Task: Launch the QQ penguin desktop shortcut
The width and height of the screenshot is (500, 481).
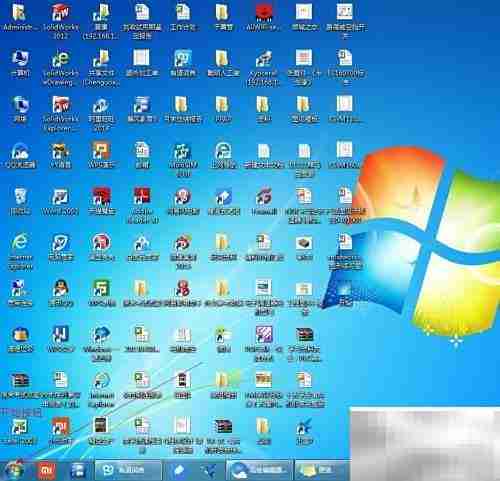Action: pyautogui.click(x=61, y=293)
